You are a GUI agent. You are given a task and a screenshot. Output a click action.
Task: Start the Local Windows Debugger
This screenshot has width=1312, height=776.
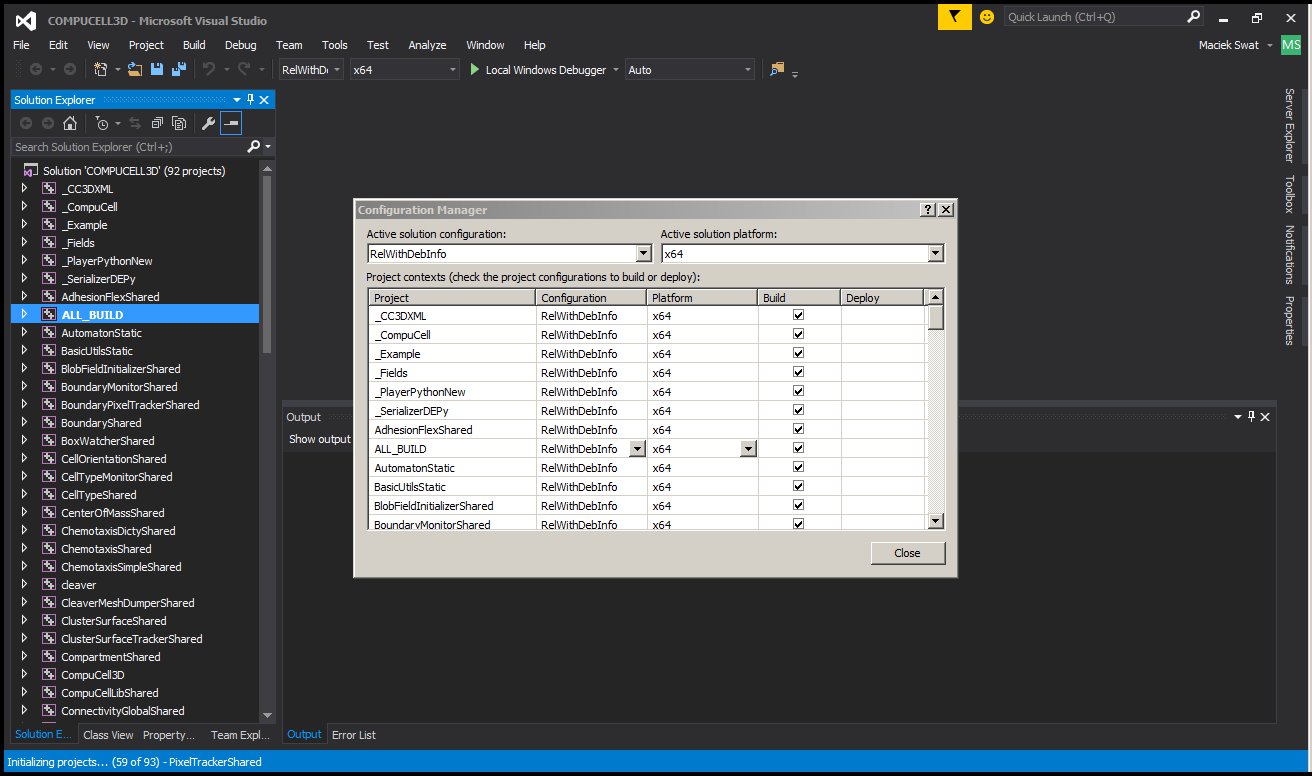(x=538, y=70)
